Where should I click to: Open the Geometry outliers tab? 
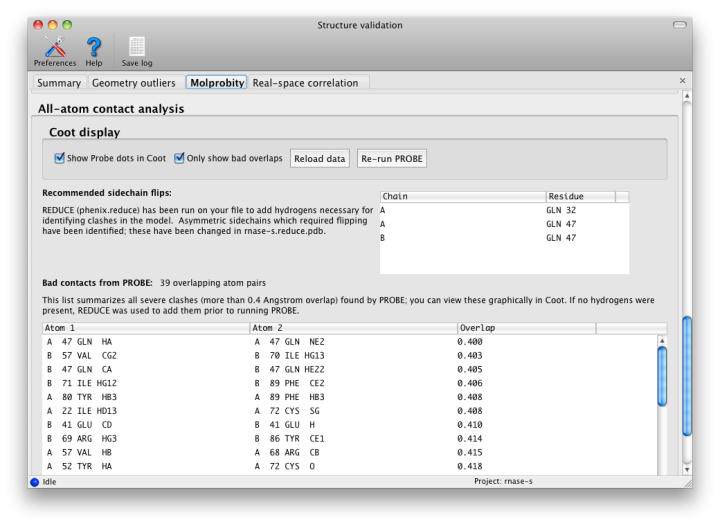(x=133, y=83)
